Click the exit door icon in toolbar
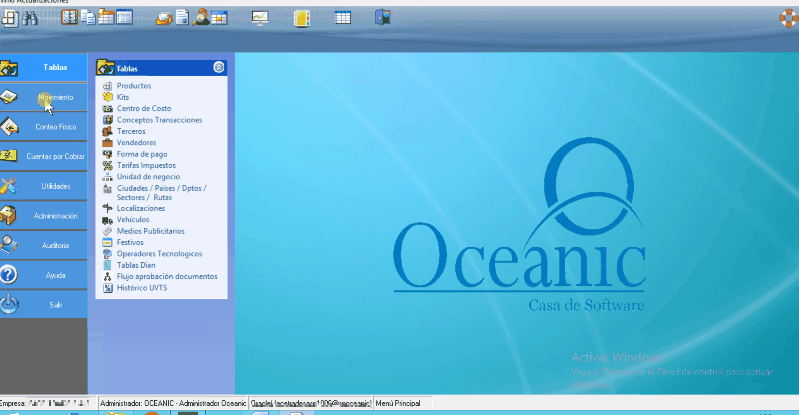799x415 pixels. click(382, 17)
